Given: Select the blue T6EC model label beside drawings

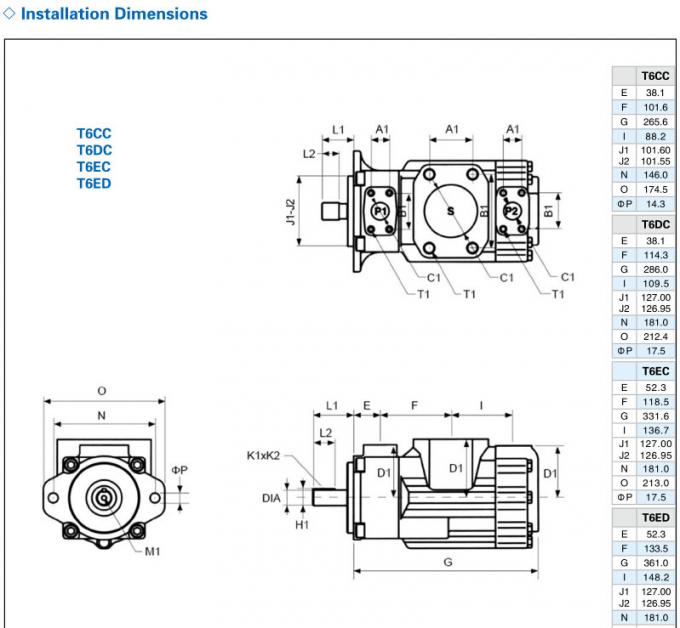Looking at the screenshot, I should click(94, 167).
